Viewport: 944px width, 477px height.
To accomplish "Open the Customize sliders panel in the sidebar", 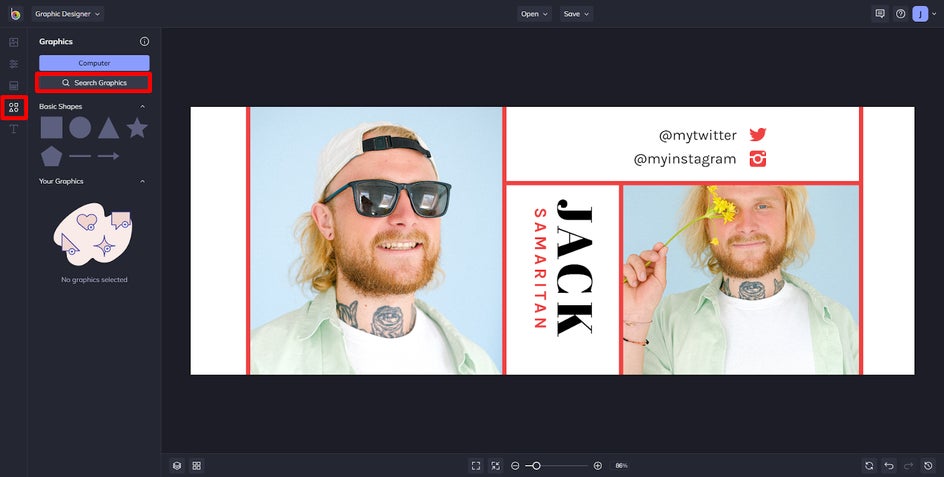I will 14,64.
